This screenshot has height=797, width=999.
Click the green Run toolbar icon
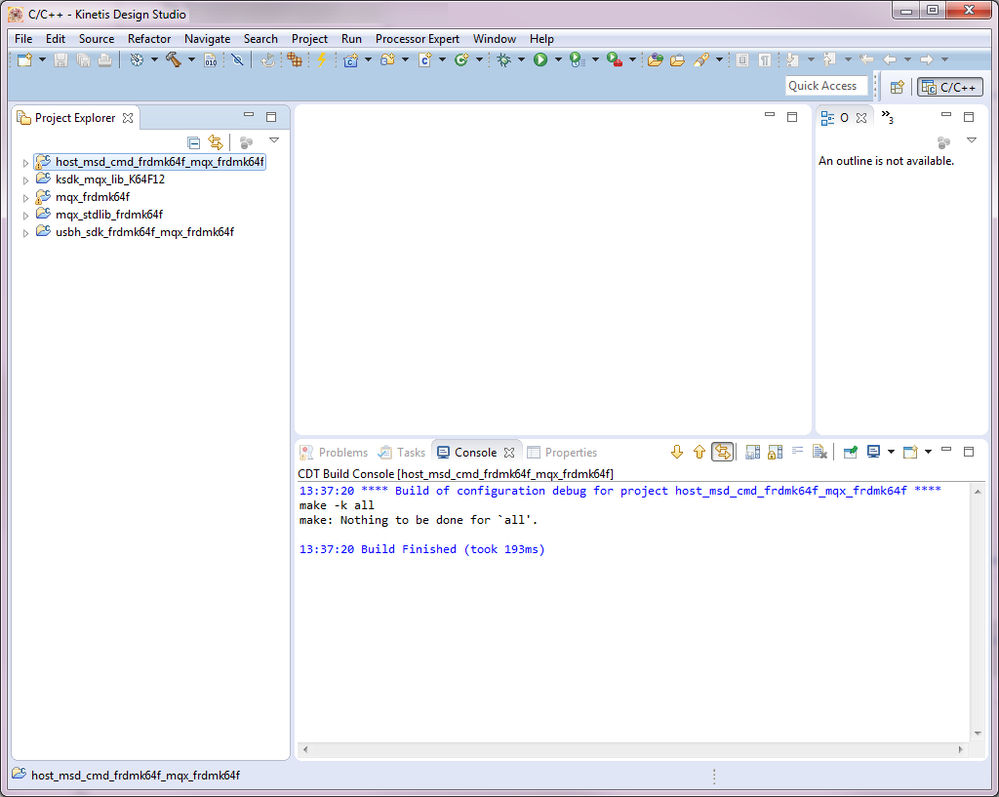coord(540,60)
